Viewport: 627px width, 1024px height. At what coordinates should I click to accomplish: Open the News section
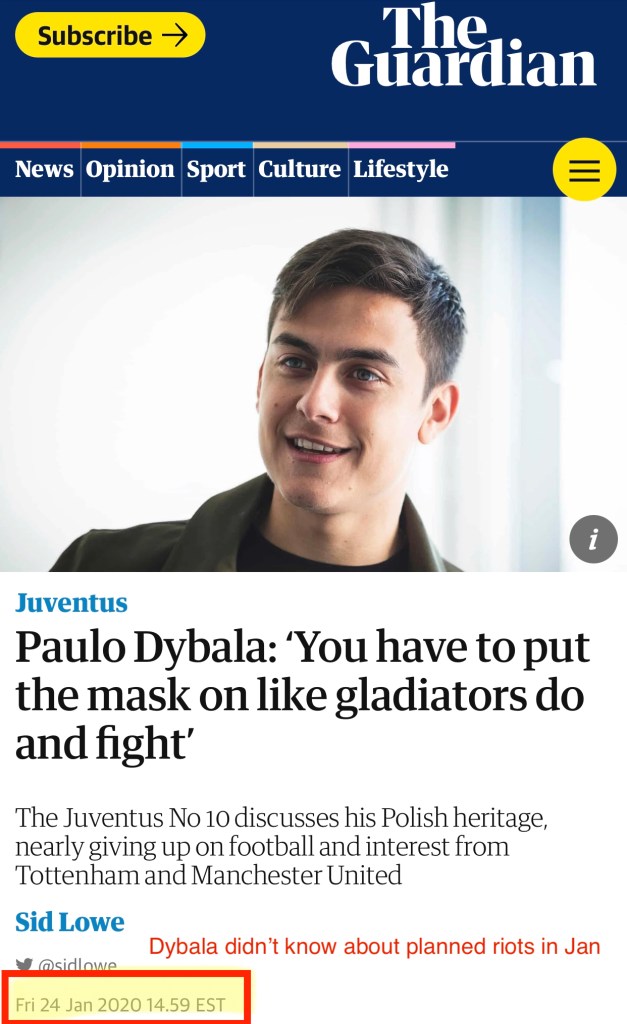point(44,169)
